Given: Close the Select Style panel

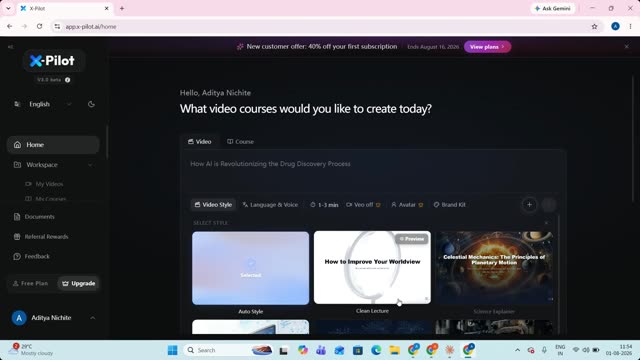Looking at the screenshot, I should click(546, 223).
